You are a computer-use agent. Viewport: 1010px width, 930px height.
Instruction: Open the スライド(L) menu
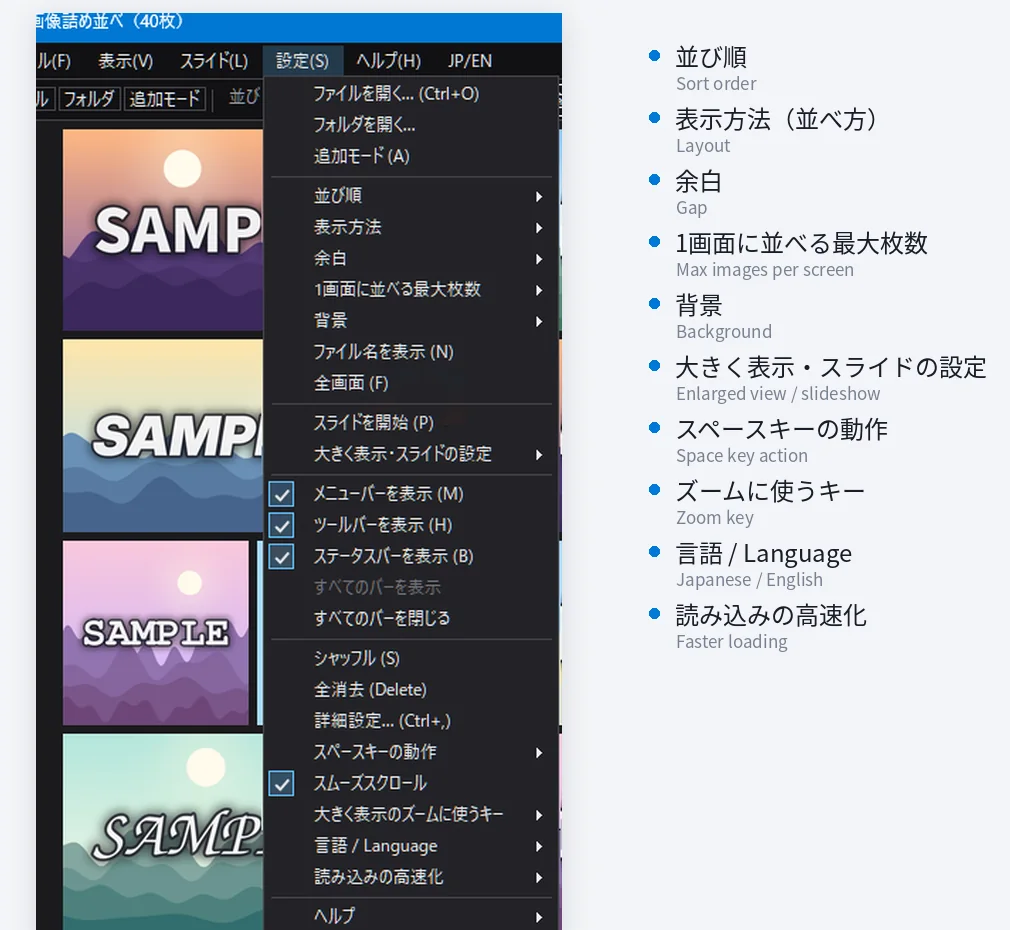click(x=214, y=61)
